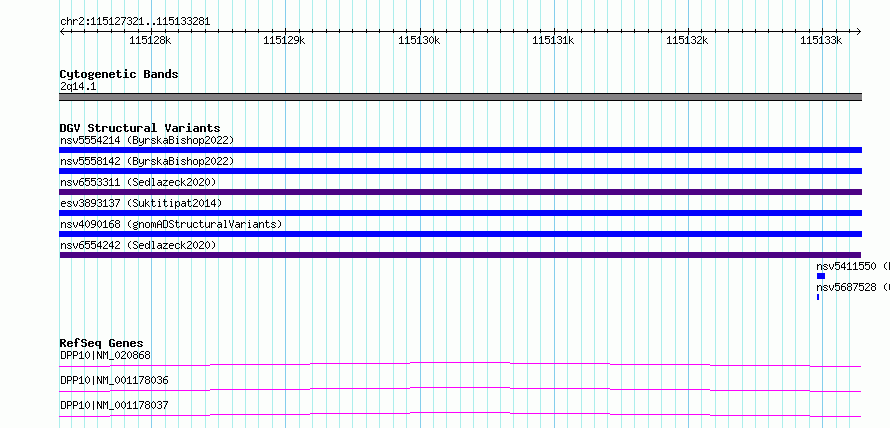
Task: Click the magenta intron line of NM_020868
Action: [x=460, y=364]
